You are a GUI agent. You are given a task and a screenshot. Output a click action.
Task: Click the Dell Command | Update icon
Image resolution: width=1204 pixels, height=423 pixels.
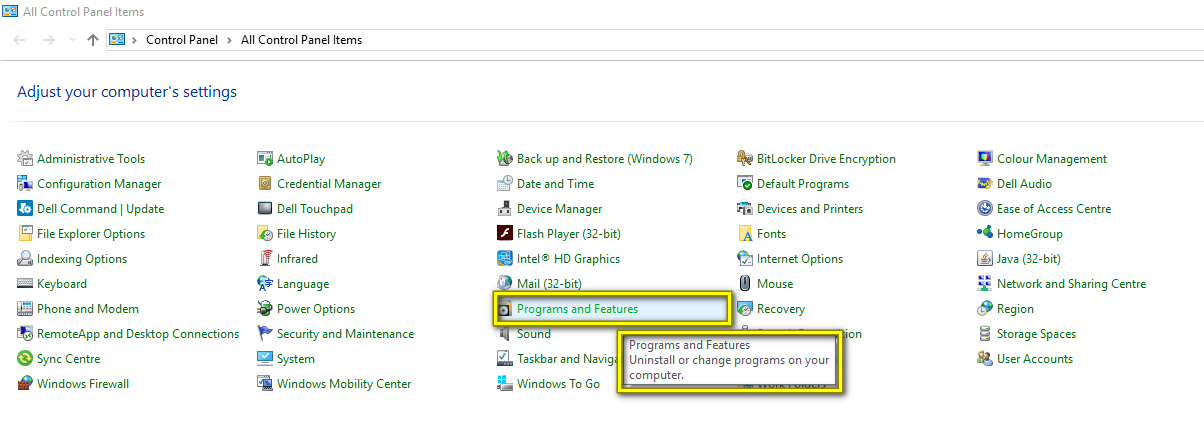pyautogui.click(x=25, y=208)
